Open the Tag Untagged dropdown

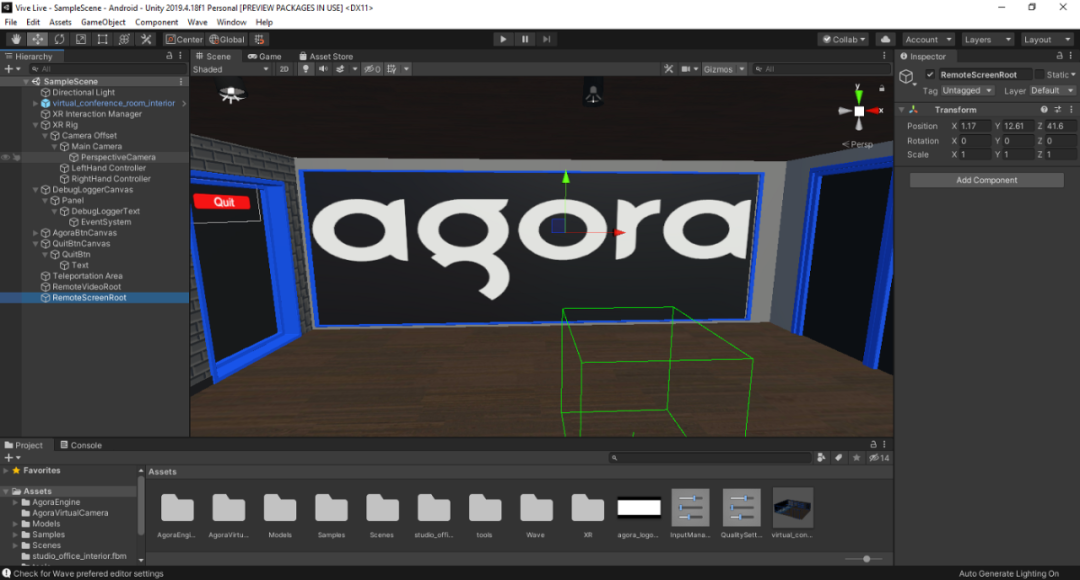pos(967,91)
